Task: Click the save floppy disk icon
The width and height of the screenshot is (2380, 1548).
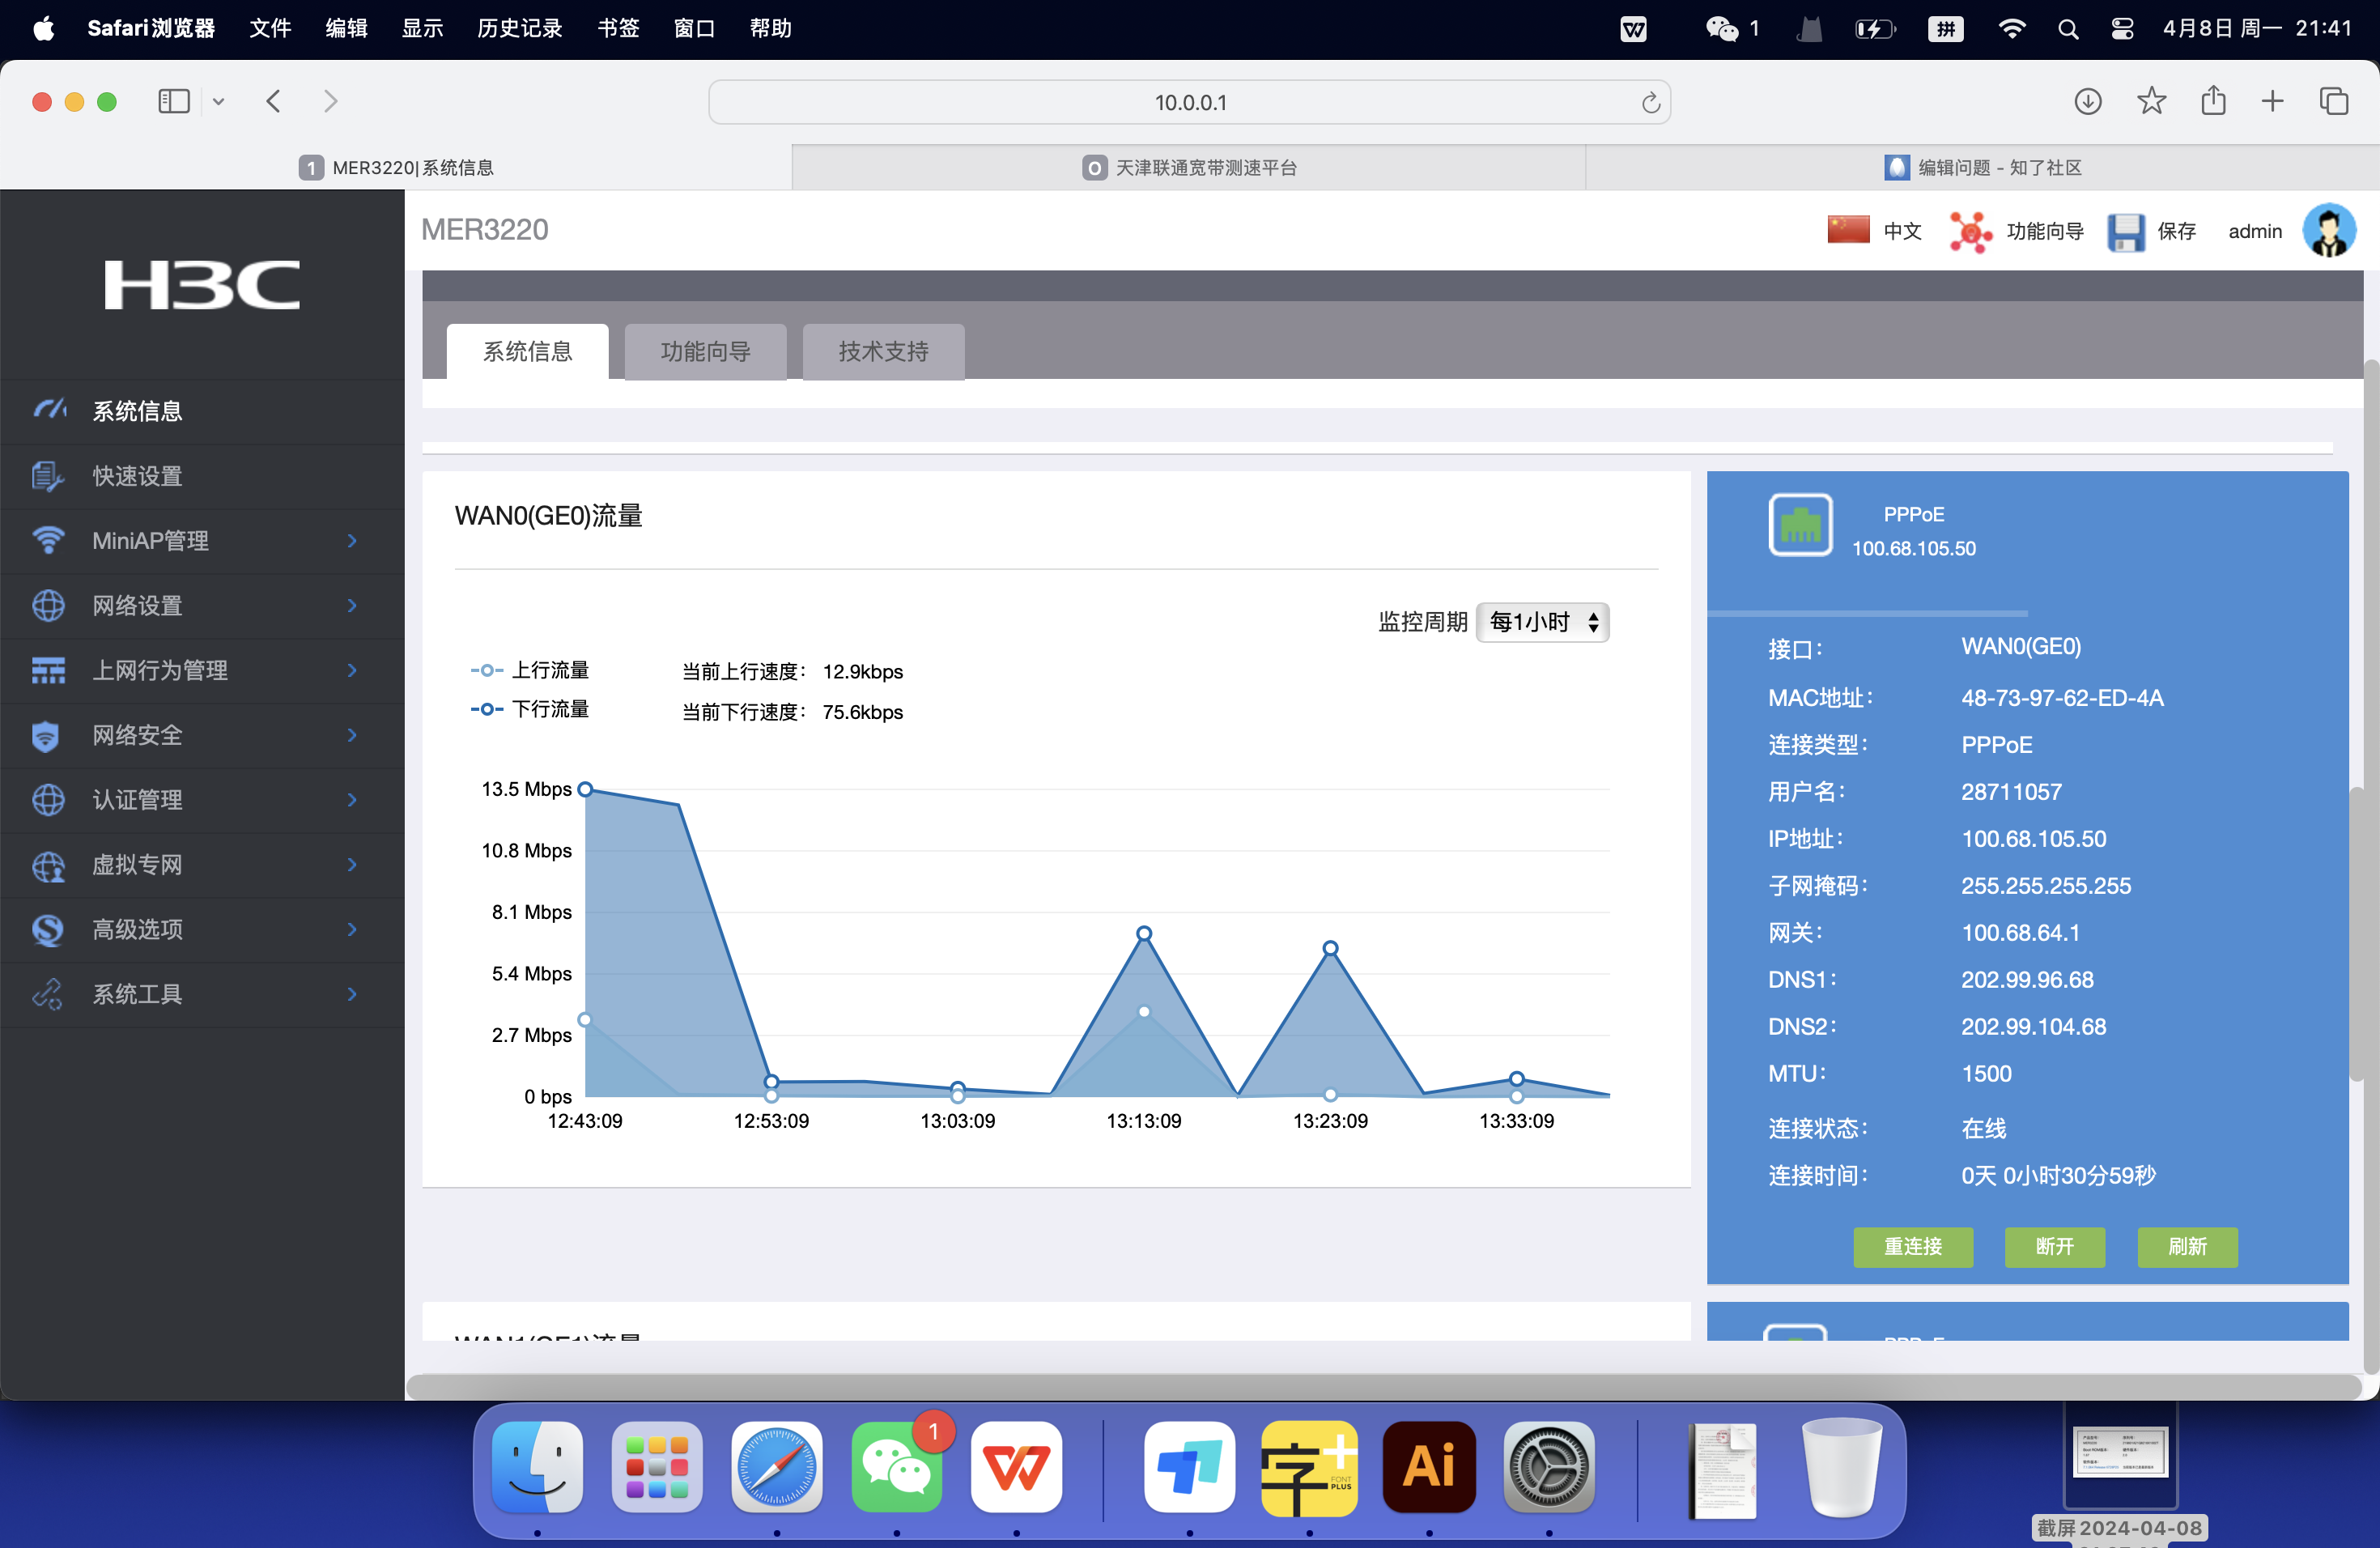Action: [x=2125, y=232]
